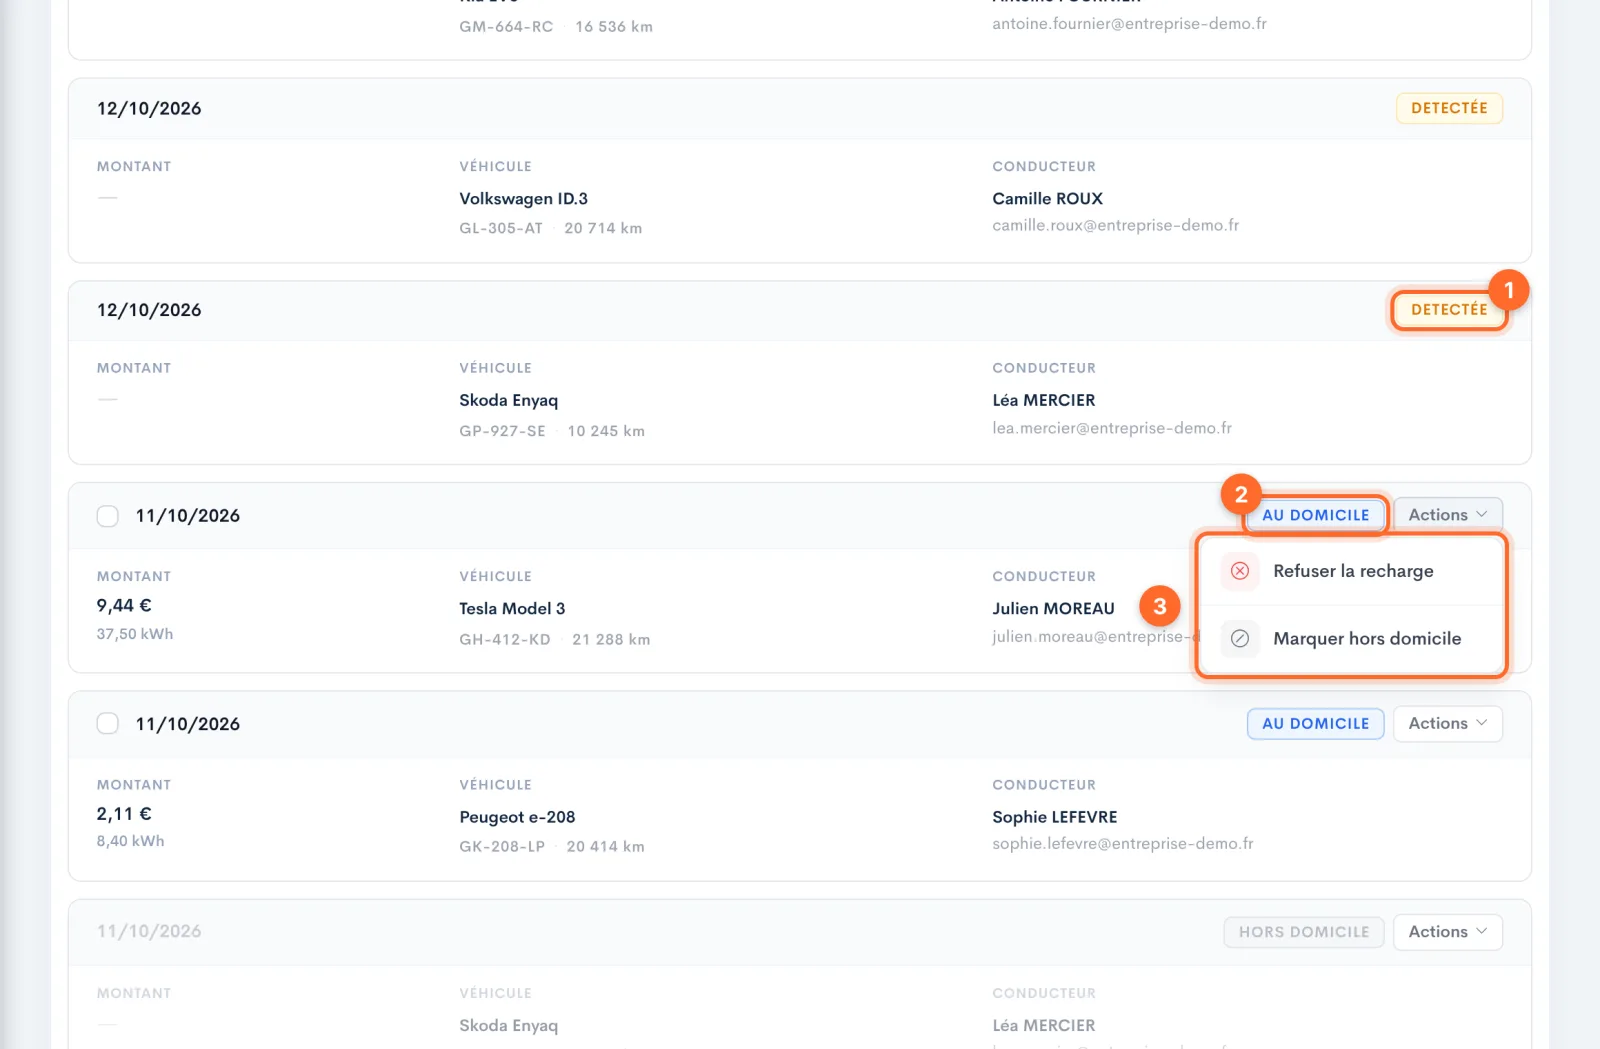1600x1049 pixels.
Task: Click the vehicle name Volkswagen ID.3
Action: [523, 199]
